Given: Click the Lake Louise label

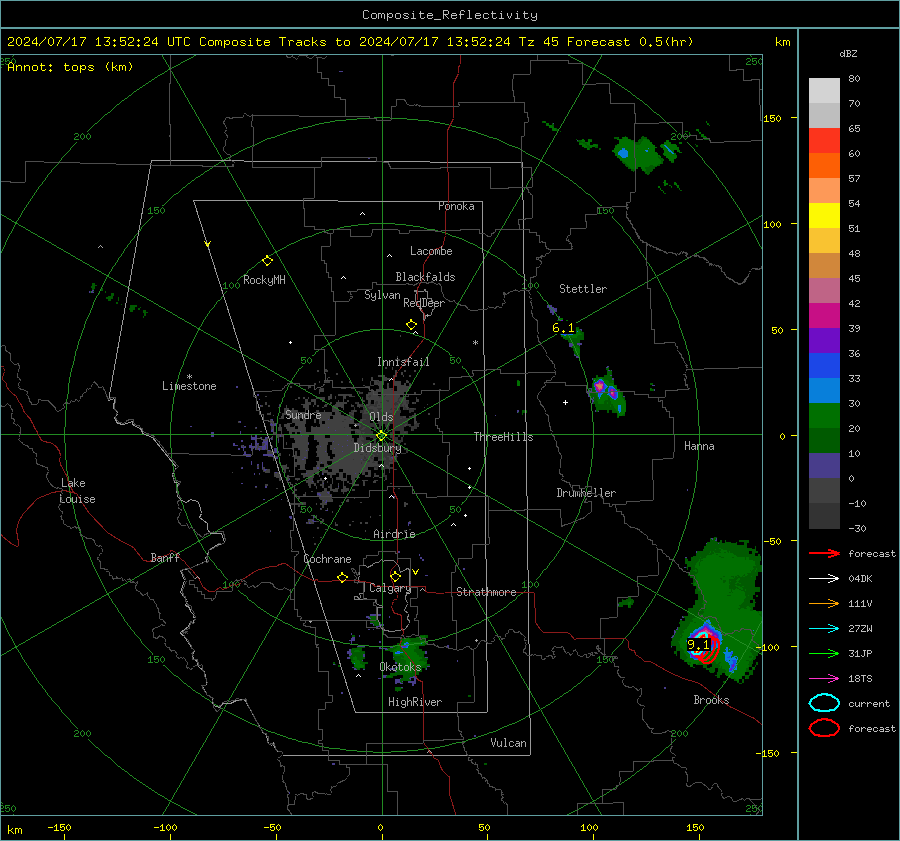Looking at the screenshot, I should 77,491.
